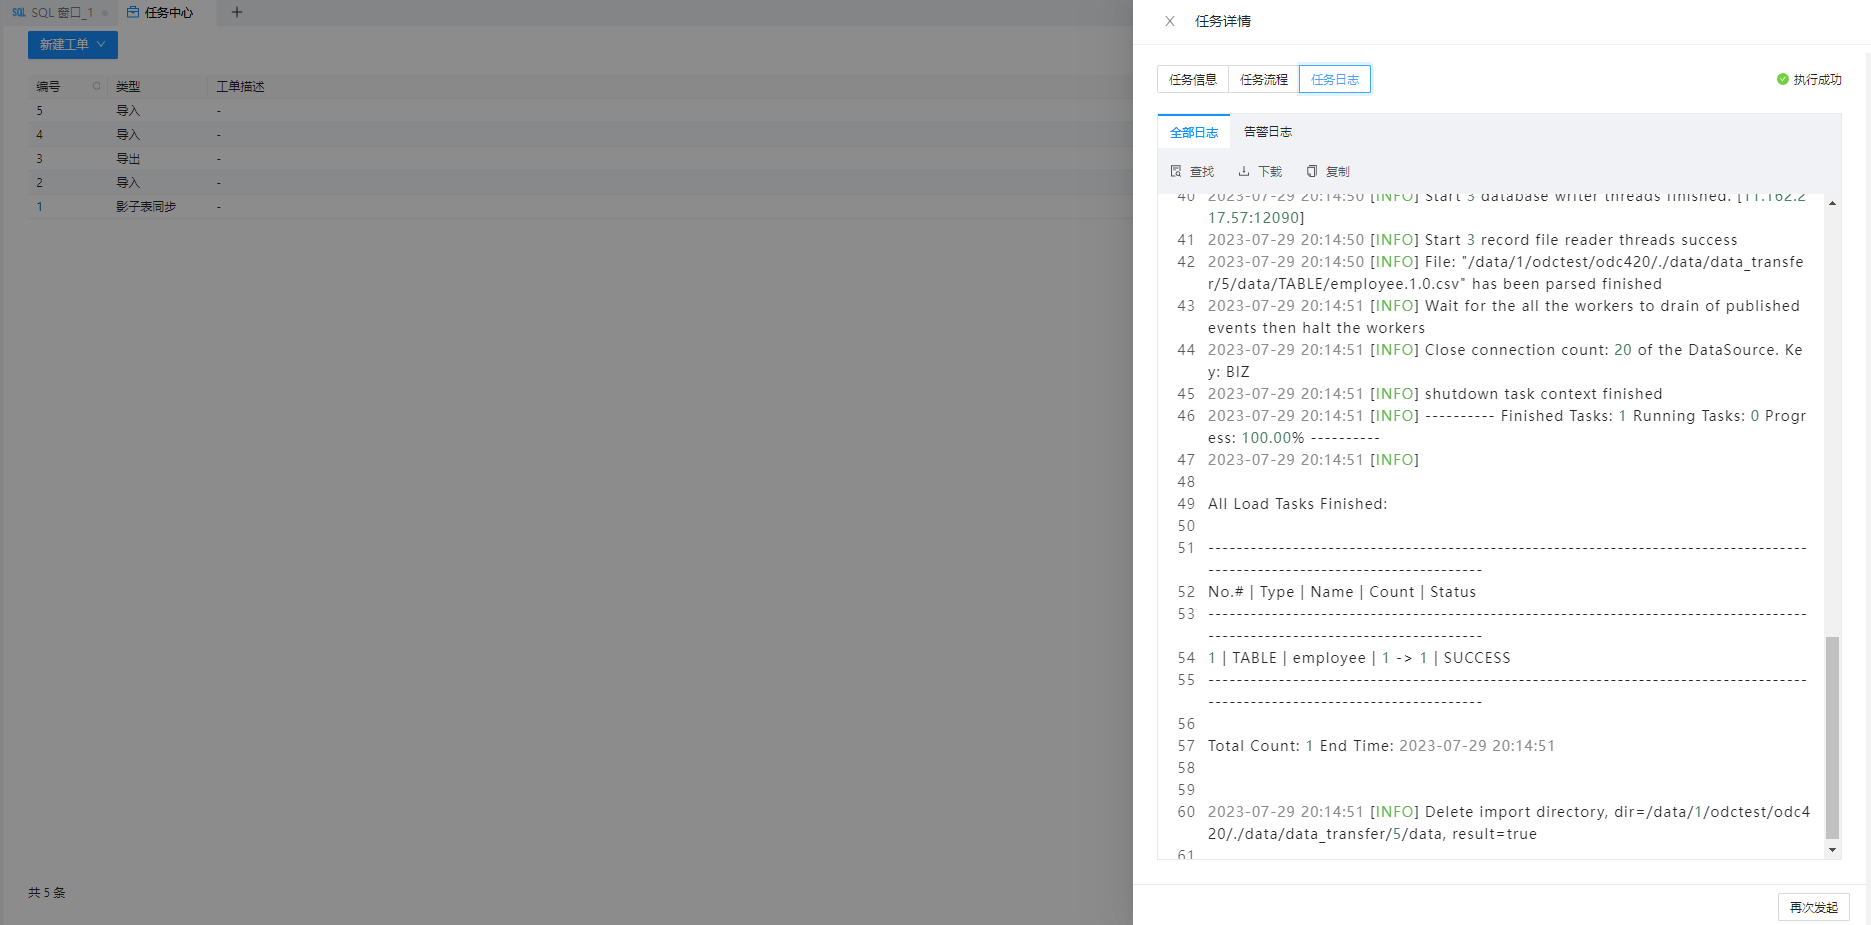Click the 影子表同步 type cell
The height and width of the screenshot is (925, 1871).
point(146,207)
